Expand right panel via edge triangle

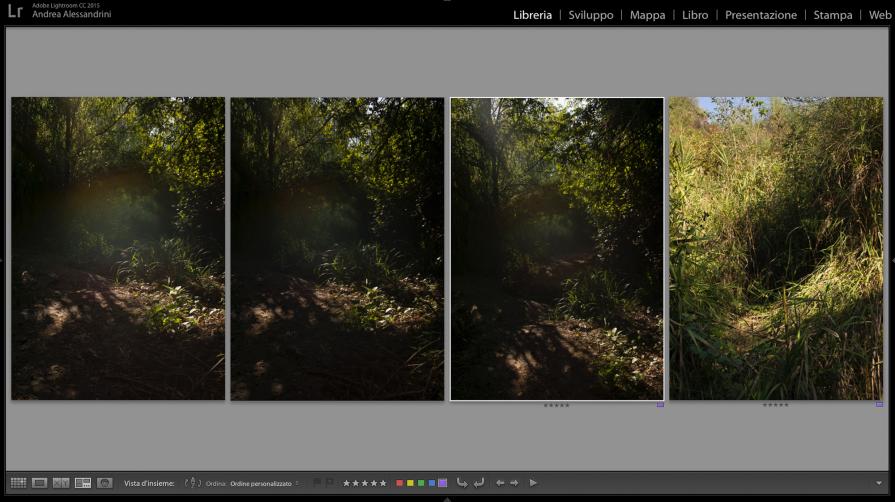(893, 260)
